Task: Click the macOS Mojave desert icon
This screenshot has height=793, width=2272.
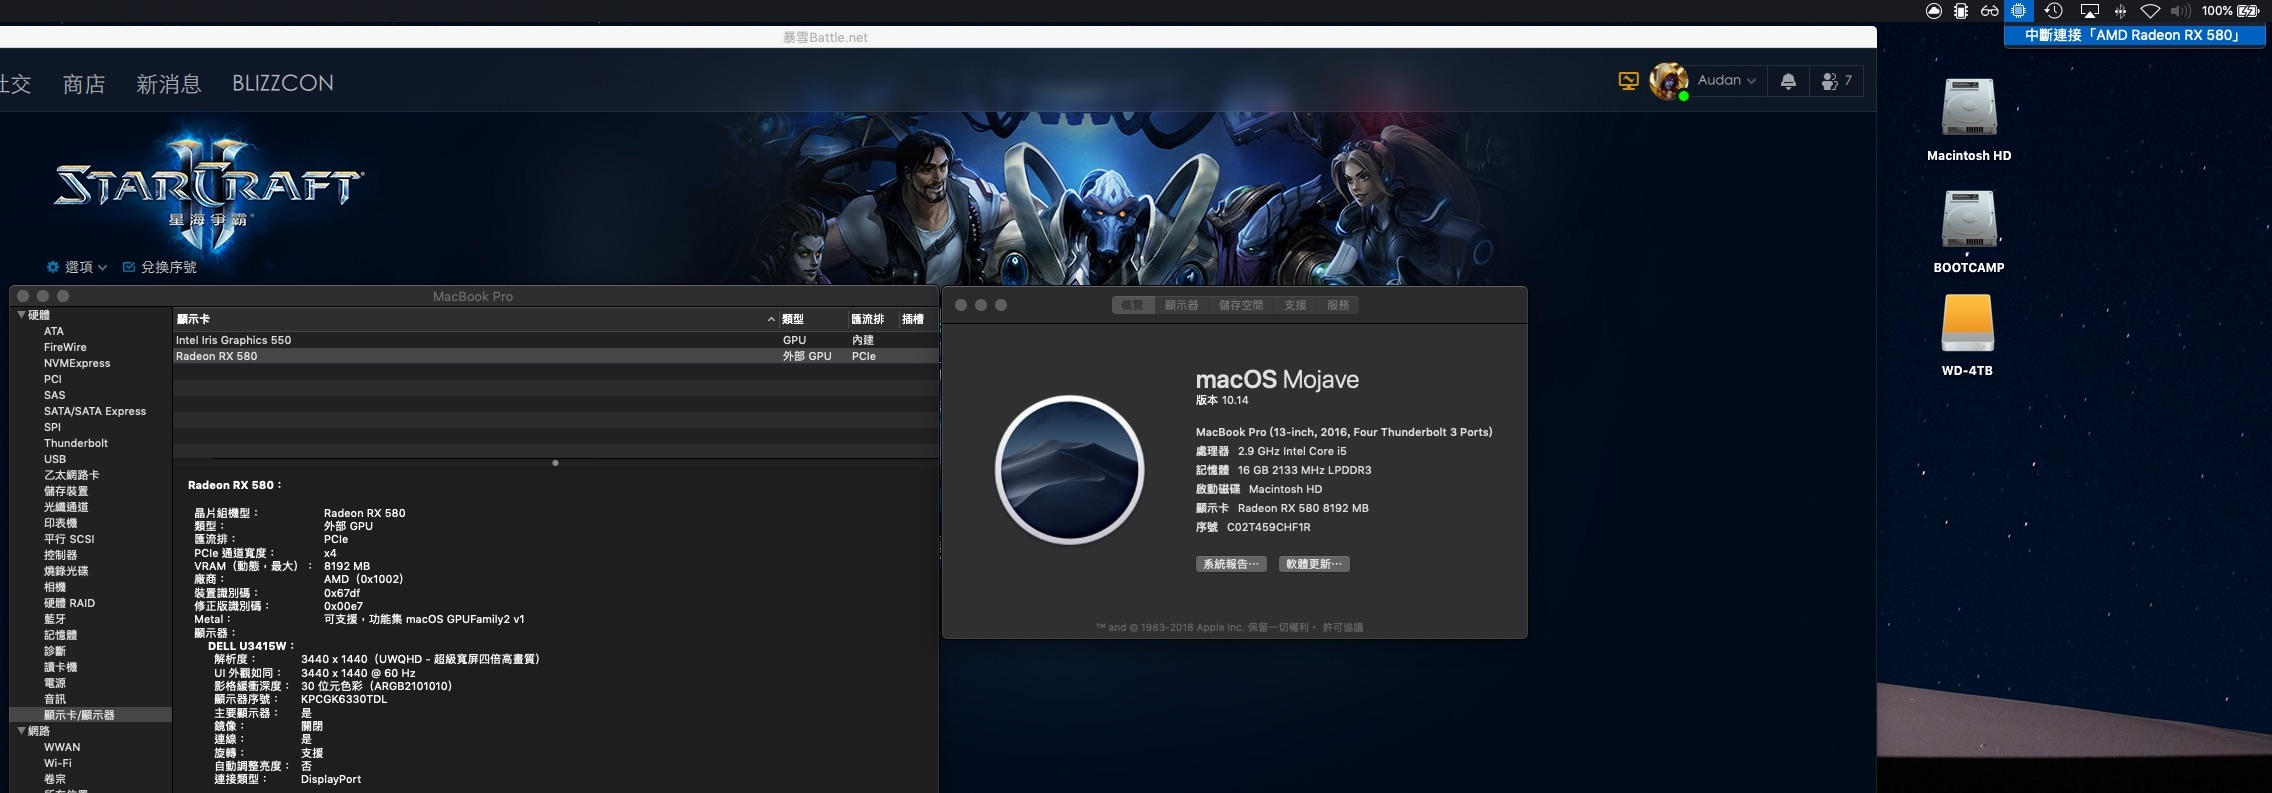Action: pos(1069,469)
